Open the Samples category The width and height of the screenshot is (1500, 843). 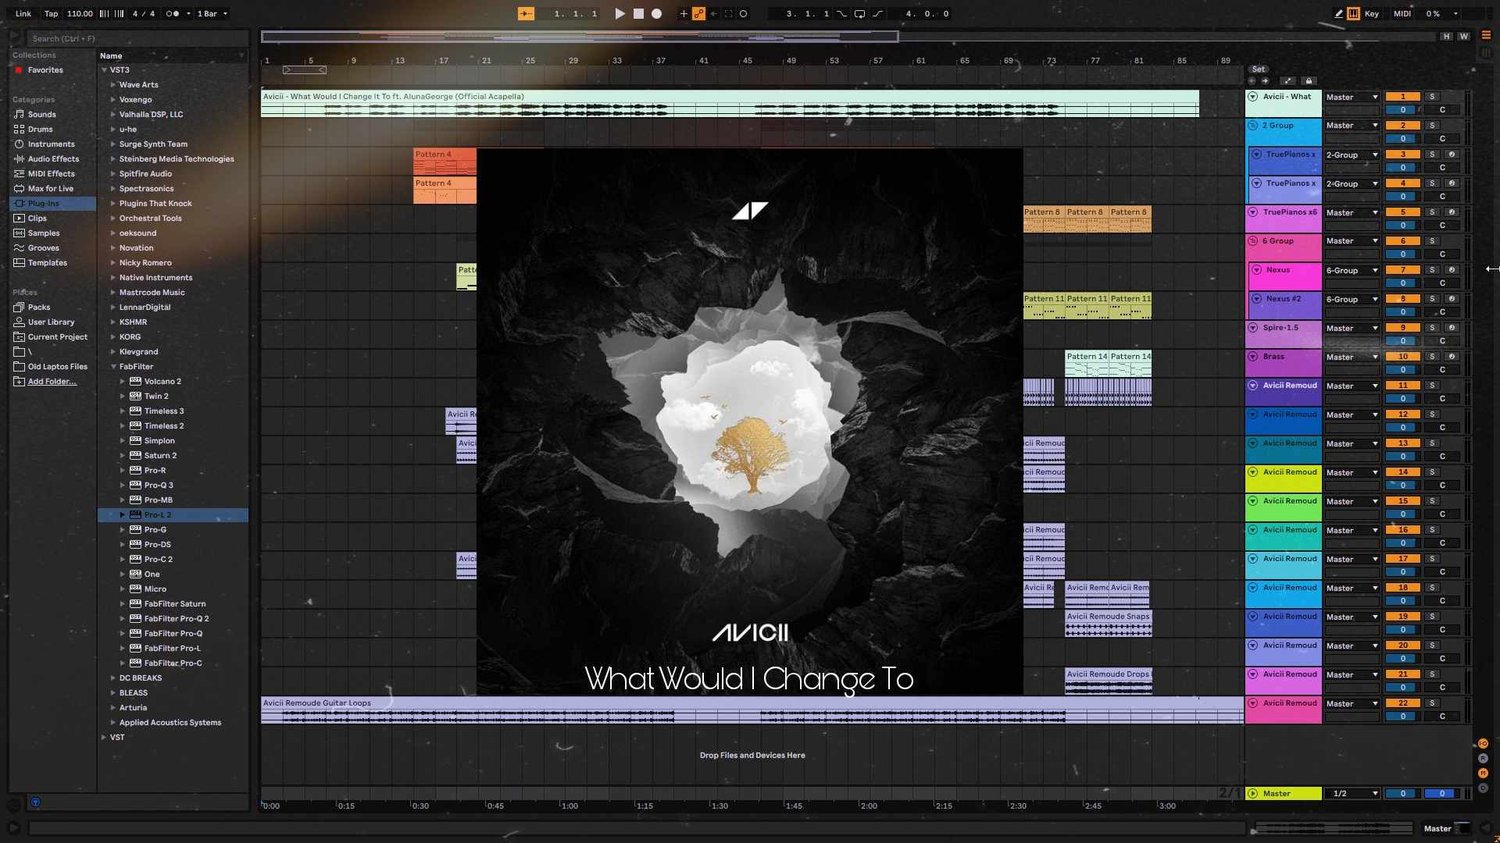click(43, 233)
